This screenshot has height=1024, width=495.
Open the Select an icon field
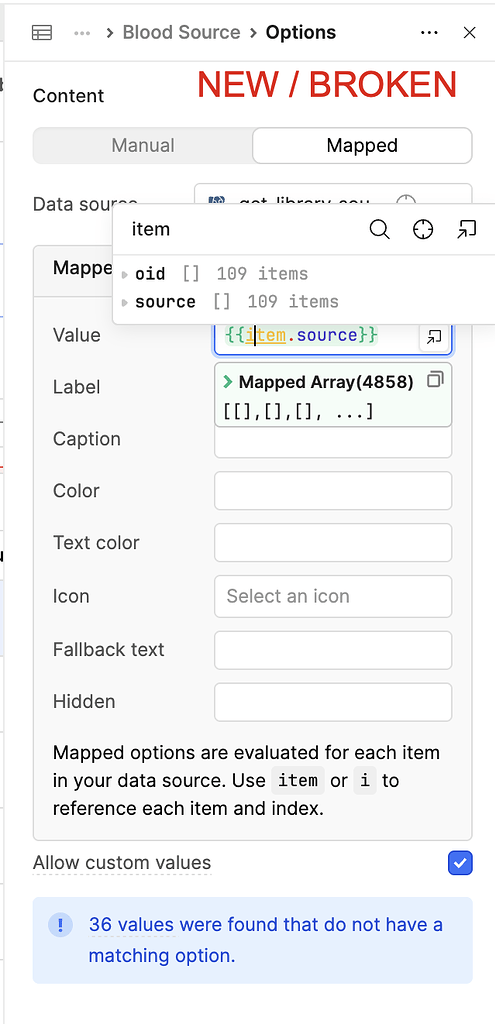[333, 596]
